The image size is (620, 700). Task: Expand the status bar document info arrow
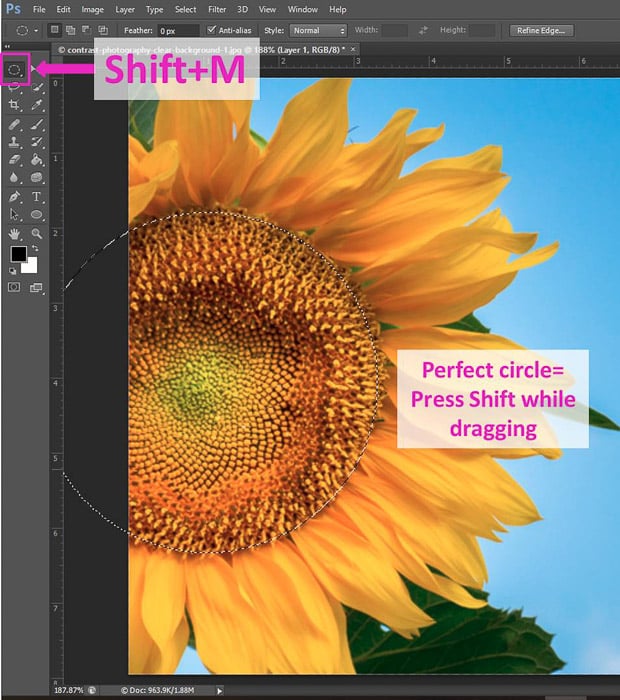pyautogui.click(x=219, y=691)
